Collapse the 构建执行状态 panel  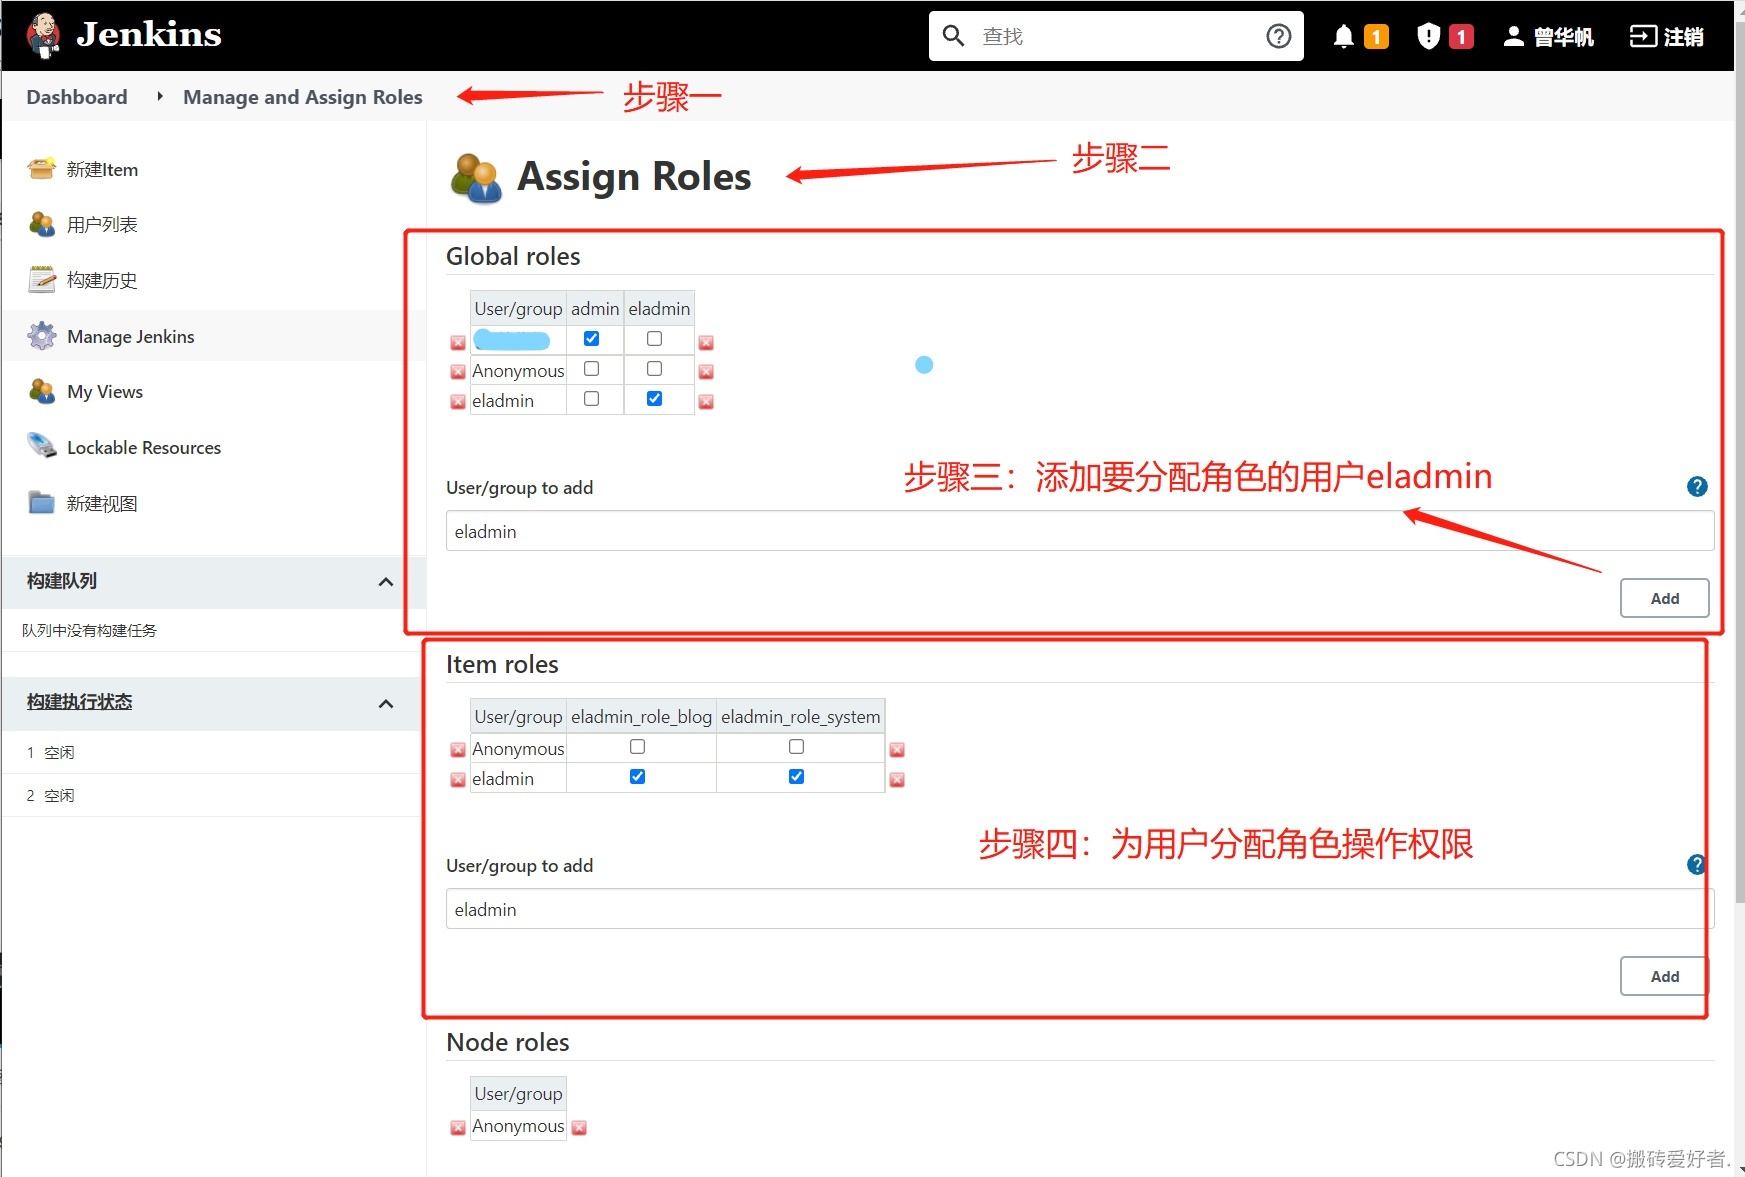386,703
